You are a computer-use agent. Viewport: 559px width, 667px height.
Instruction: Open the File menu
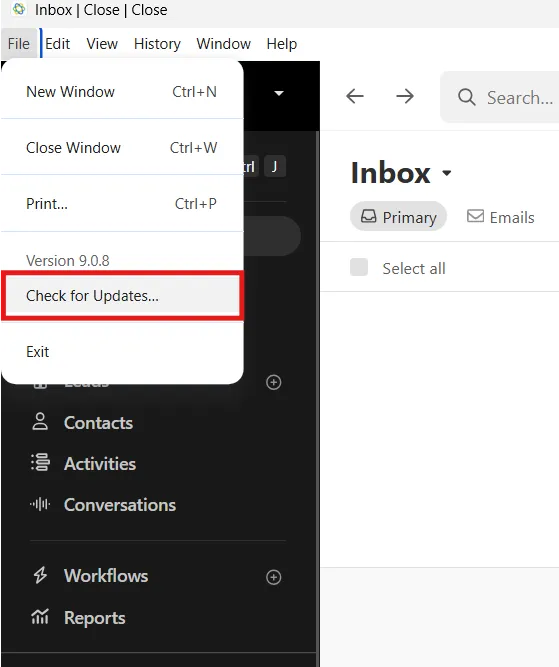[x=19, y=44]
